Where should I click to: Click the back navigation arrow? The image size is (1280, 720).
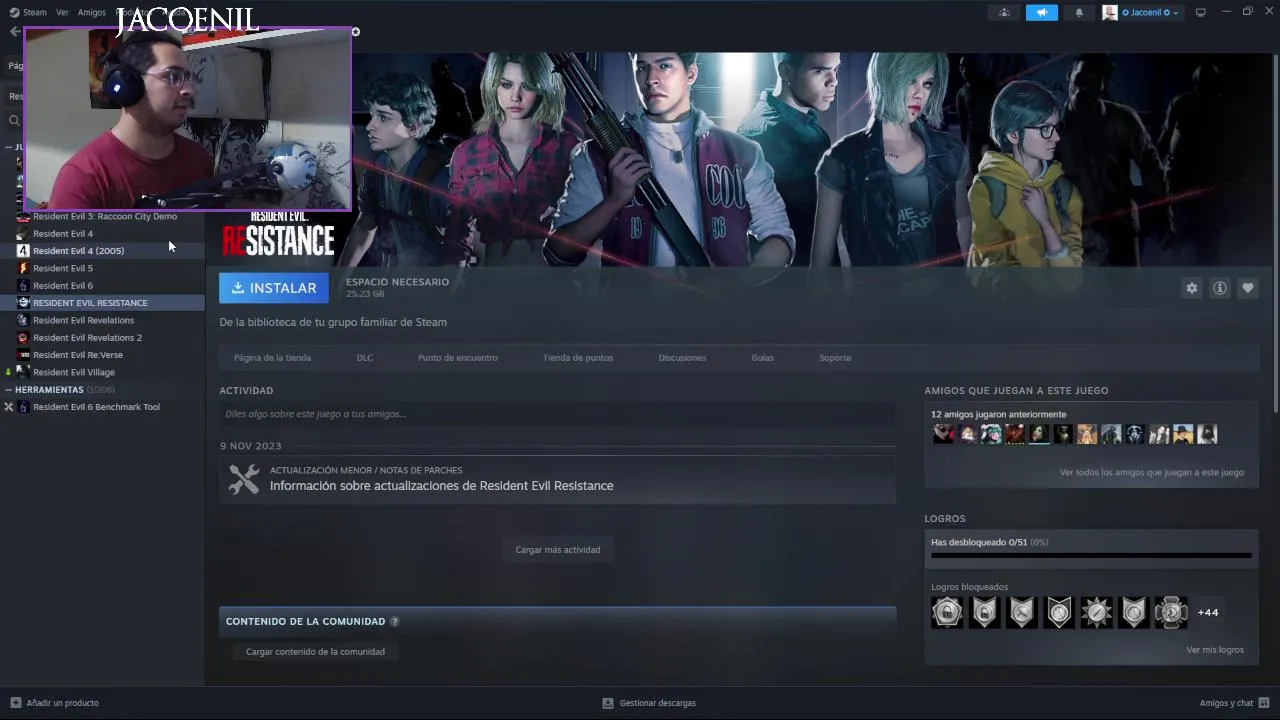click(13, 31)
